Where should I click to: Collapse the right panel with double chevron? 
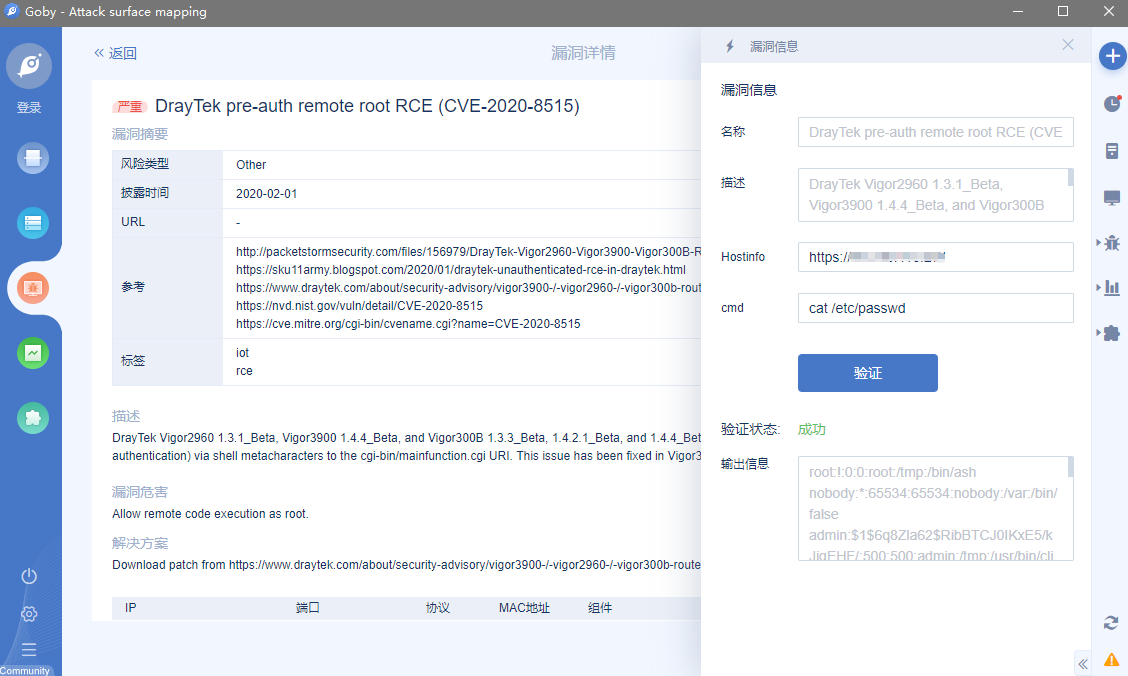(x=1082, y=663)
